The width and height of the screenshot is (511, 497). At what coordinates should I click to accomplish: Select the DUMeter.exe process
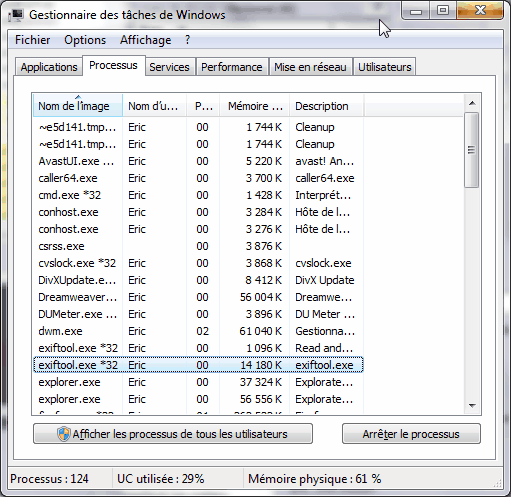(198, 314)
